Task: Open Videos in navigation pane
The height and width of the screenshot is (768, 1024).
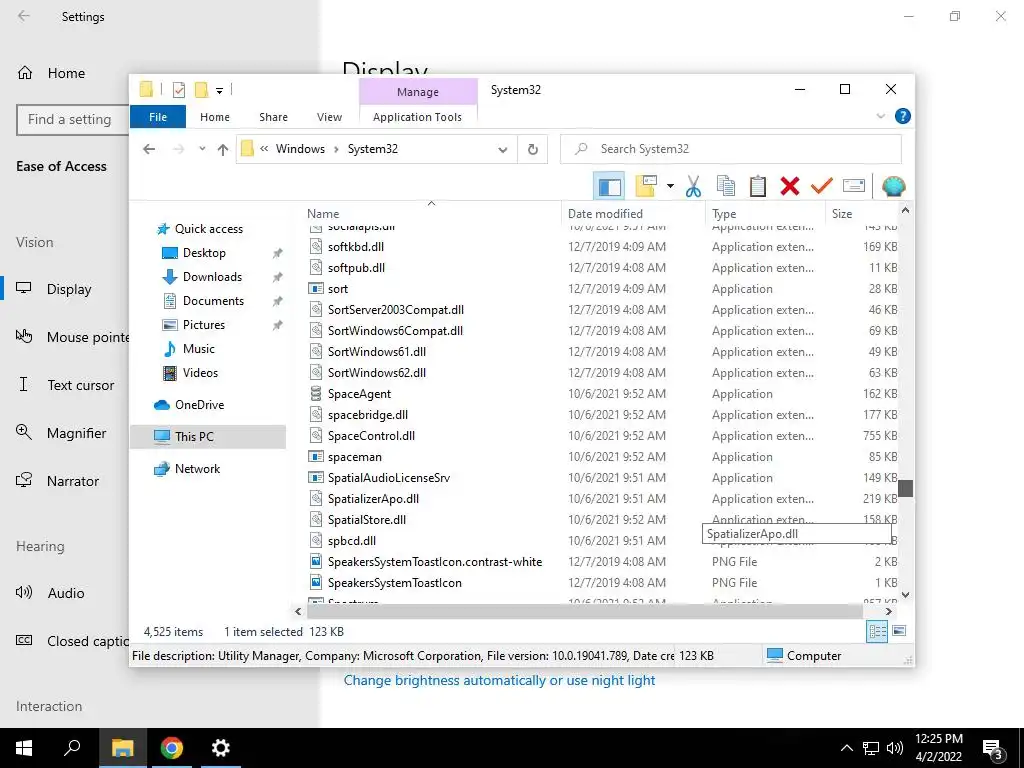Action: coord(200,373)
